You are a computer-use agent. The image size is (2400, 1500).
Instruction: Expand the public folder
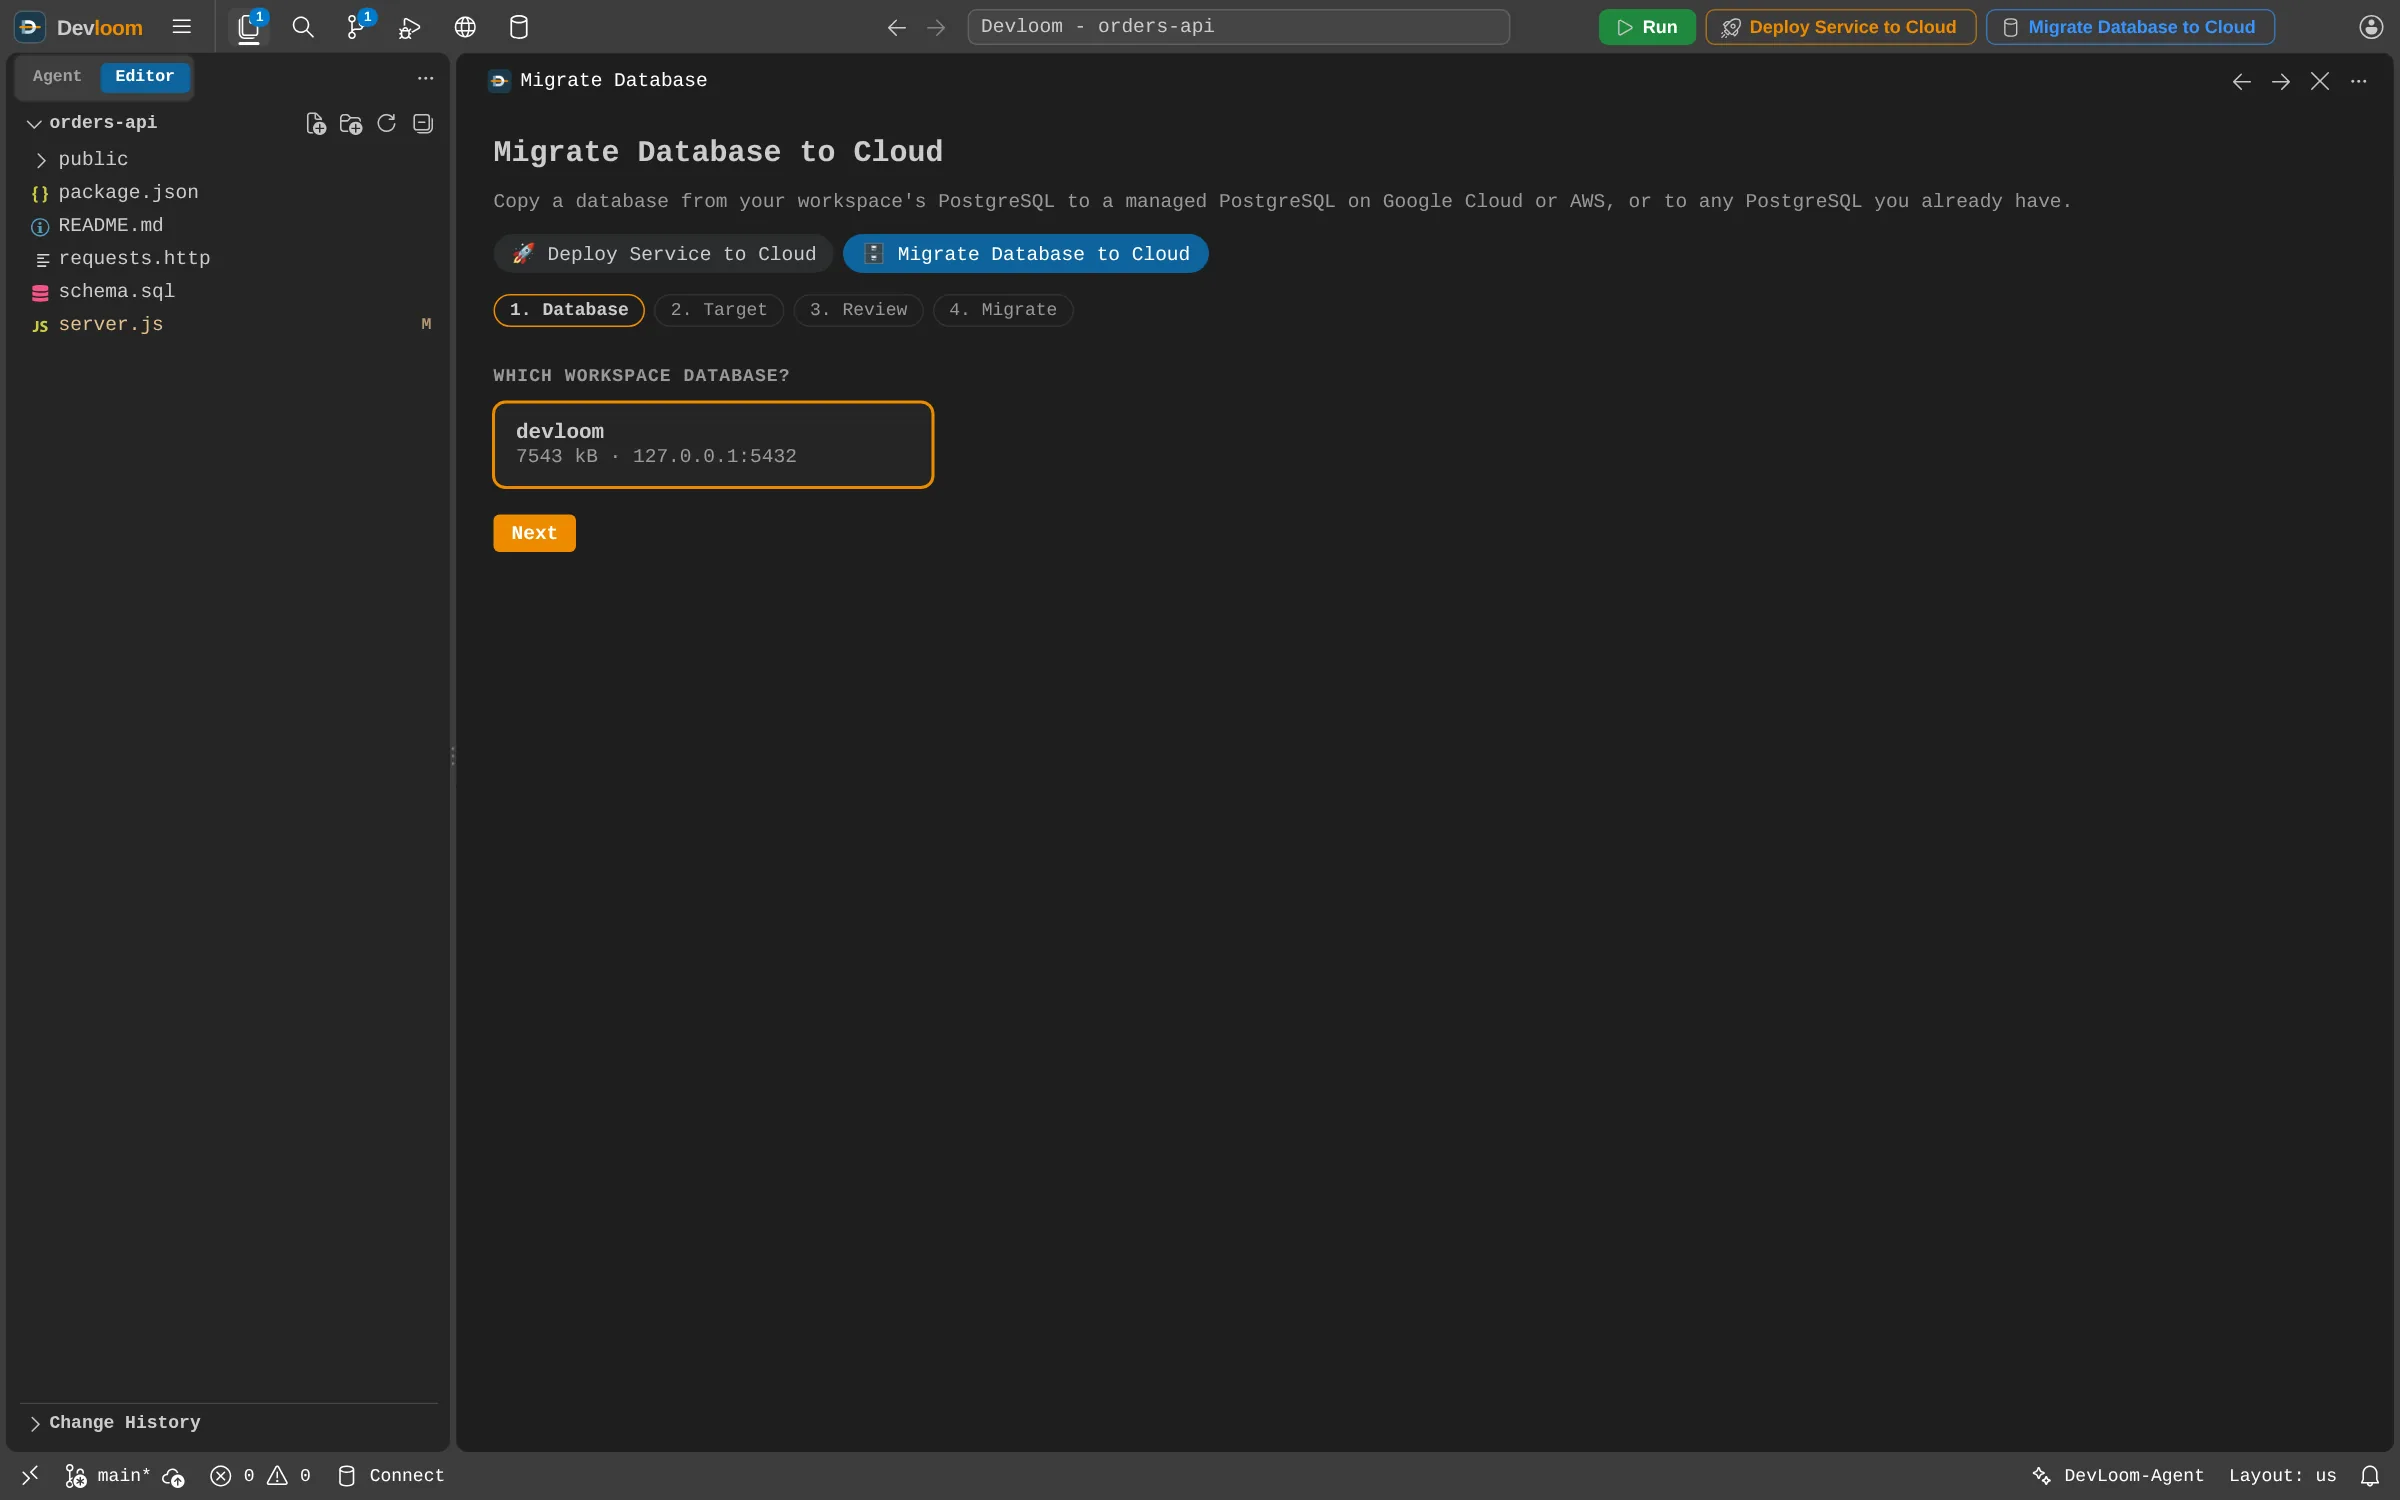point(41,159)
